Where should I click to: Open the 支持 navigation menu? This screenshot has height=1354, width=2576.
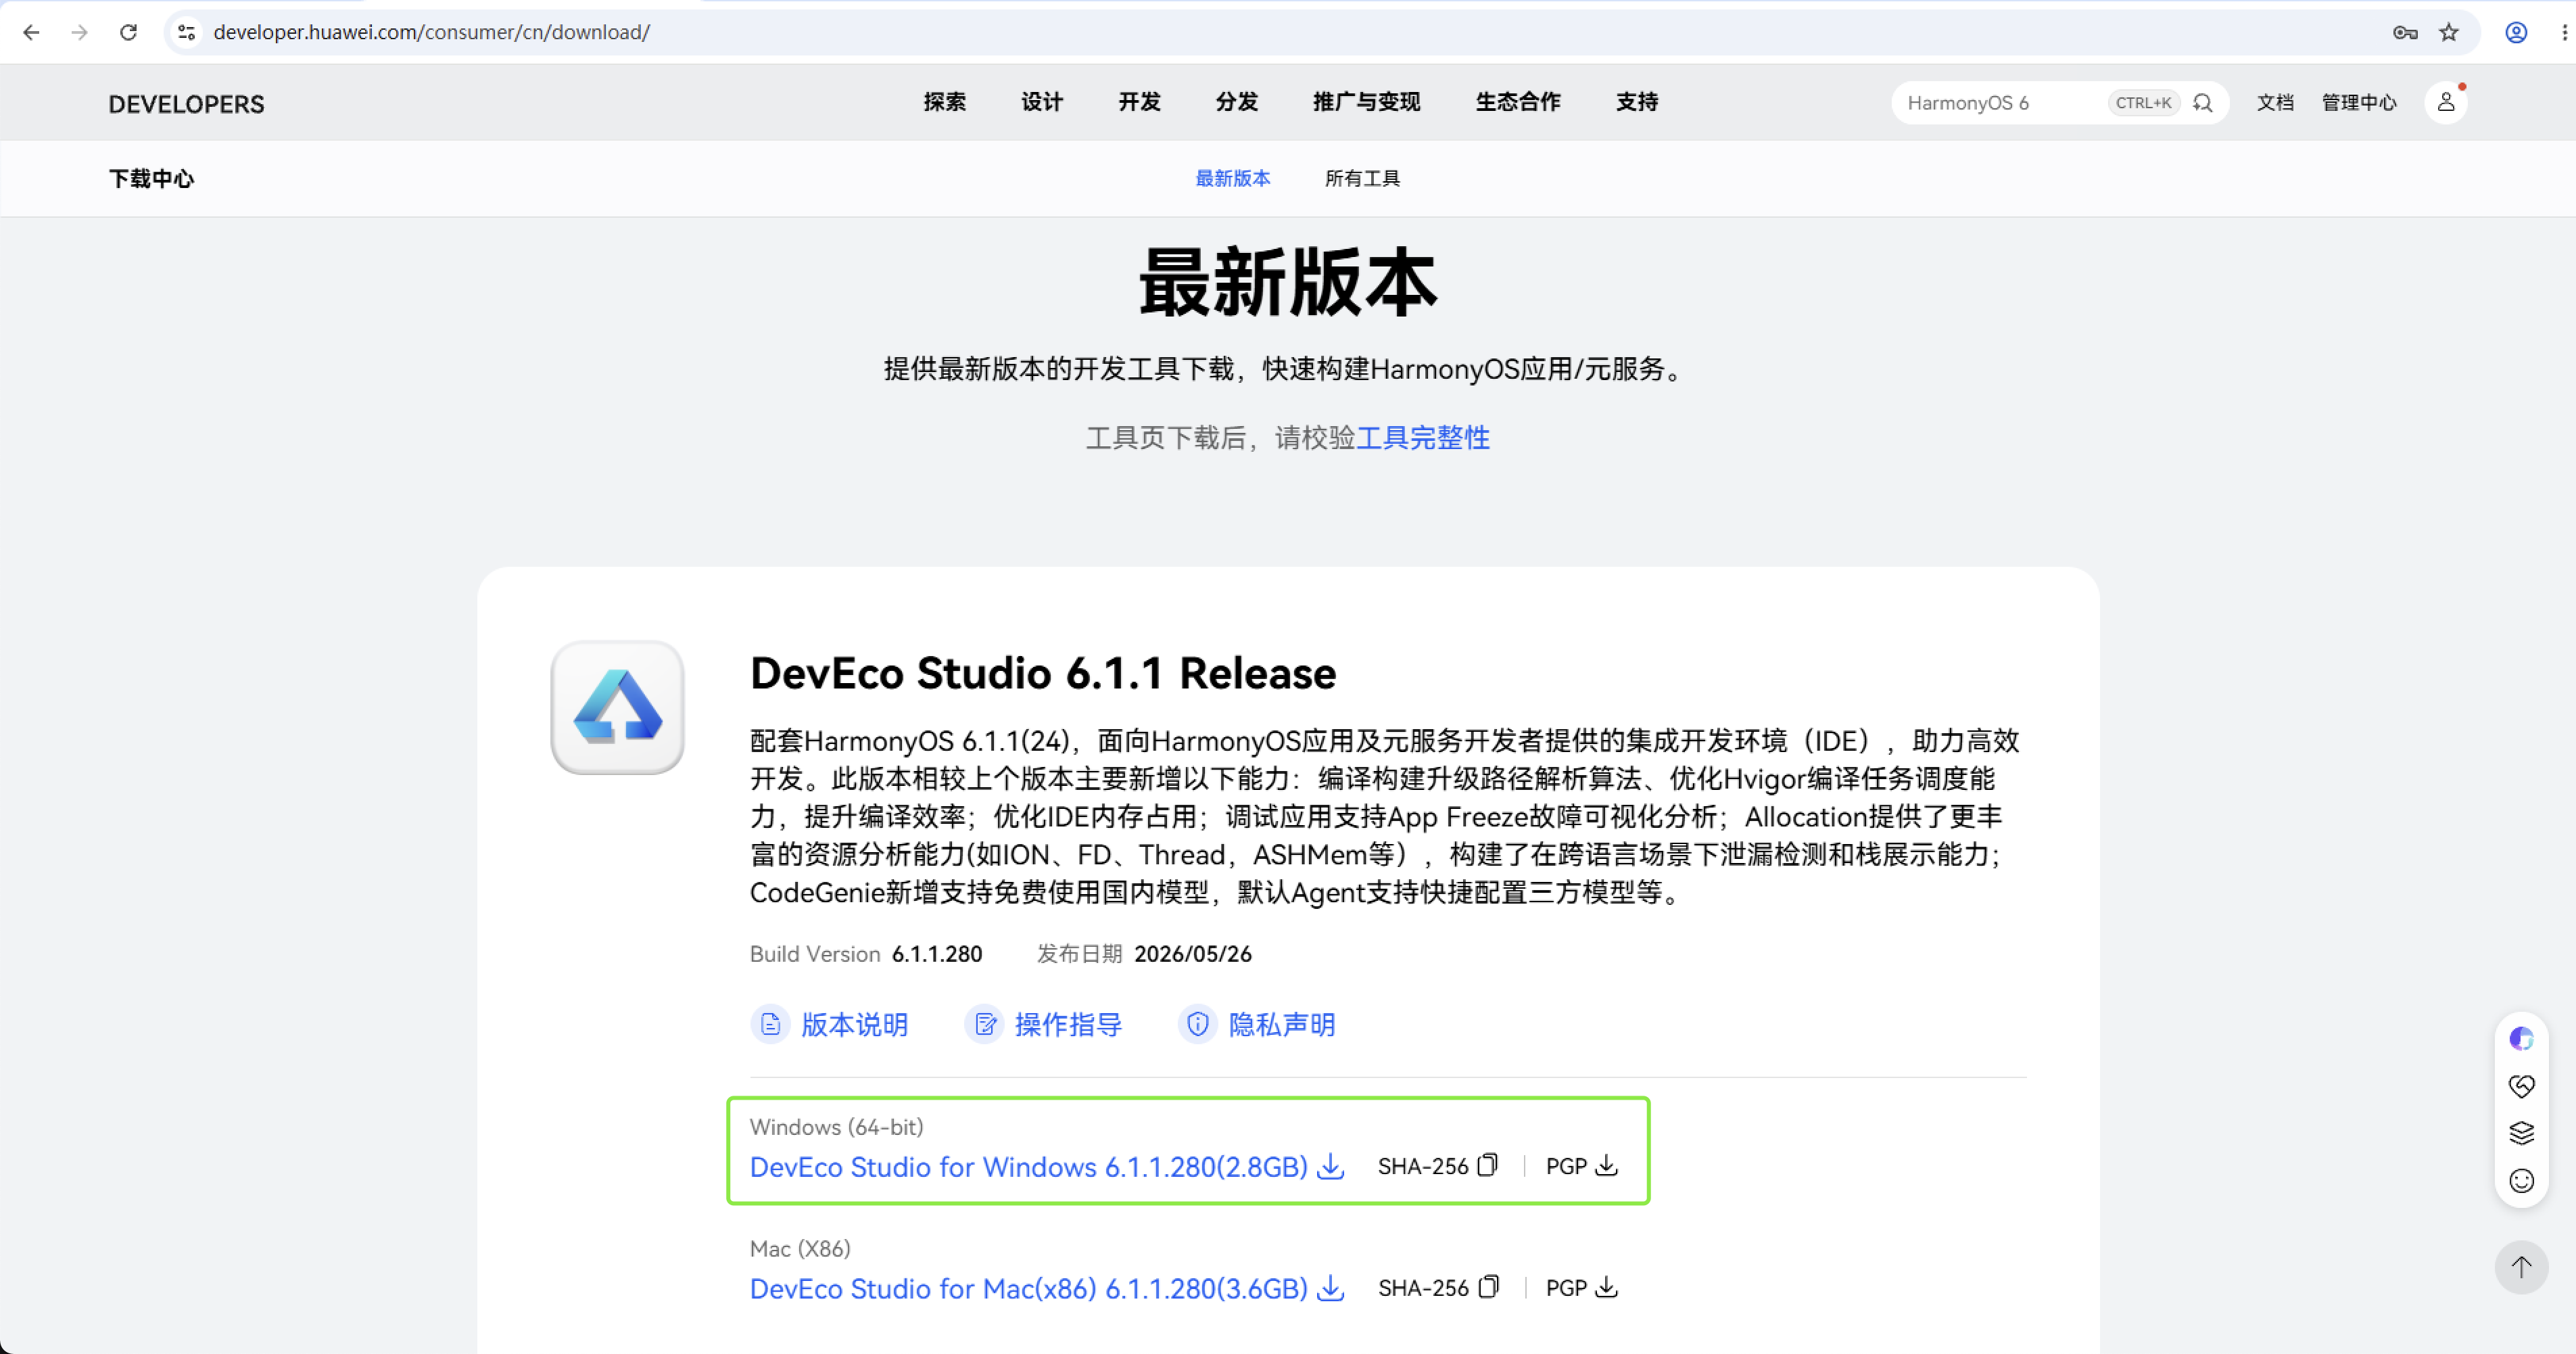[1637, 102]
